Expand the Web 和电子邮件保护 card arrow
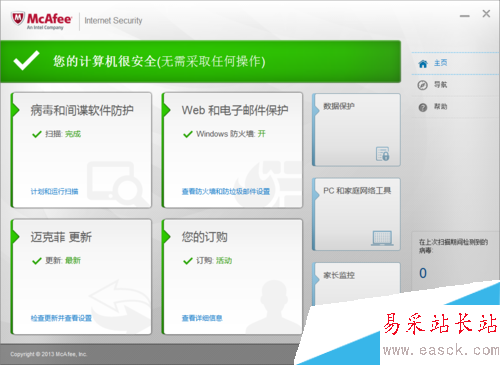The width and height of the screenshot is (500, 365). pos(167,110)
